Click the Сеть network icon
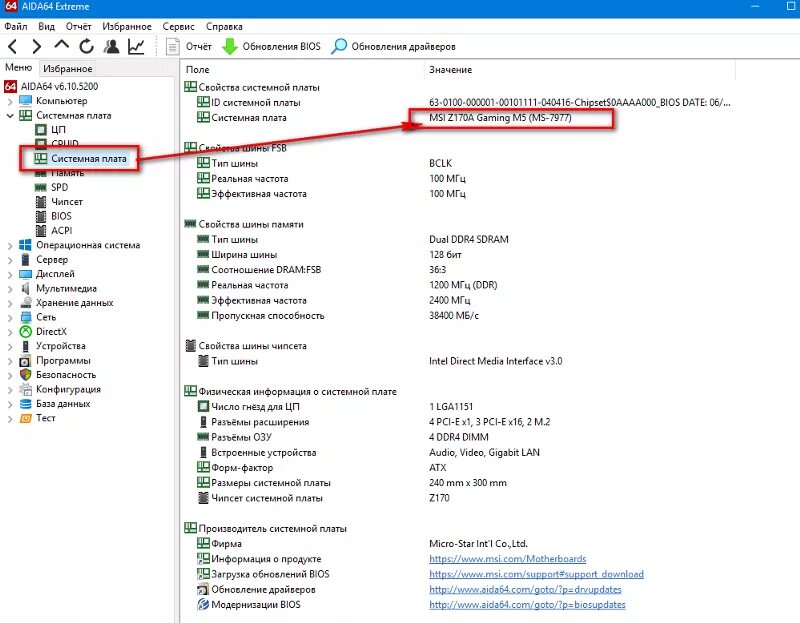Image resolution: width=800 pixels, height=623 pixels. coord(26,317)
